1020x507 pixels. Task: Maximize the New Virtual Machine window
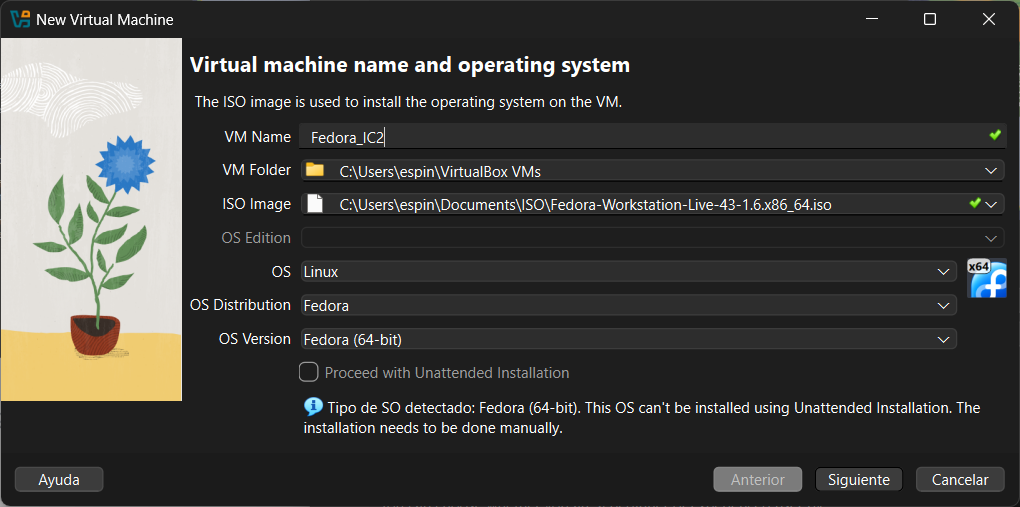click(930, 19)
